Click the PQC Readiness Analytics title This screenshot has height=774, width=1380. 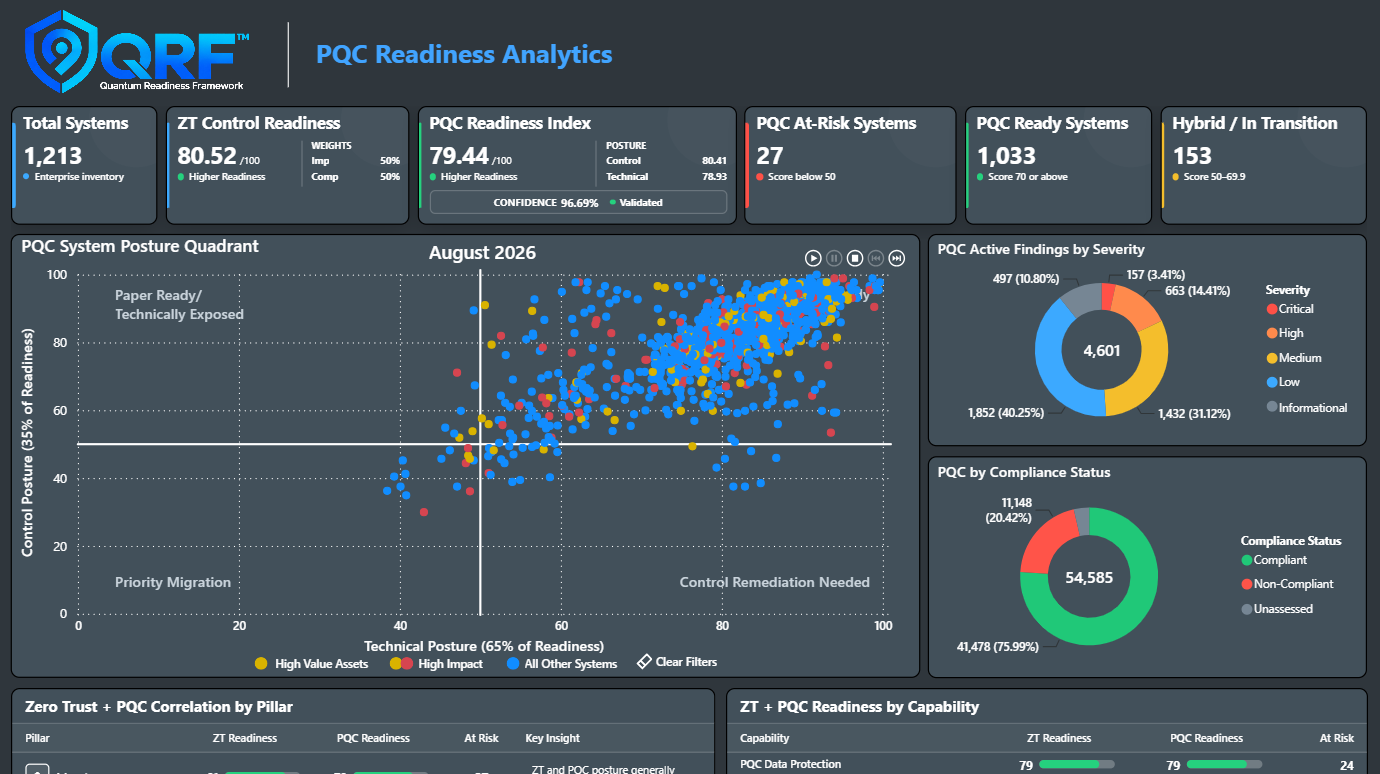click(x=464, y=53)
